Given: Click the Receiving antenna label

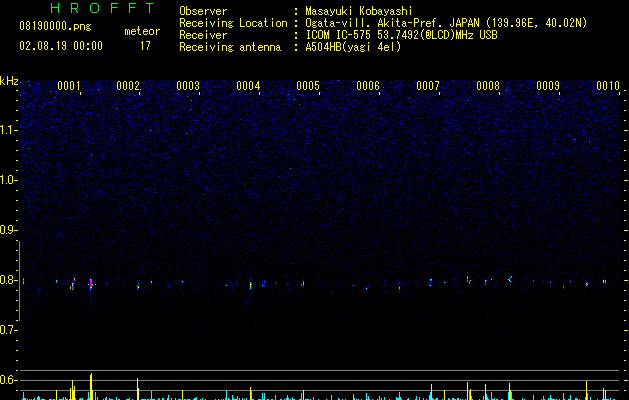Looking at the screenshot, I should (230, 47).
